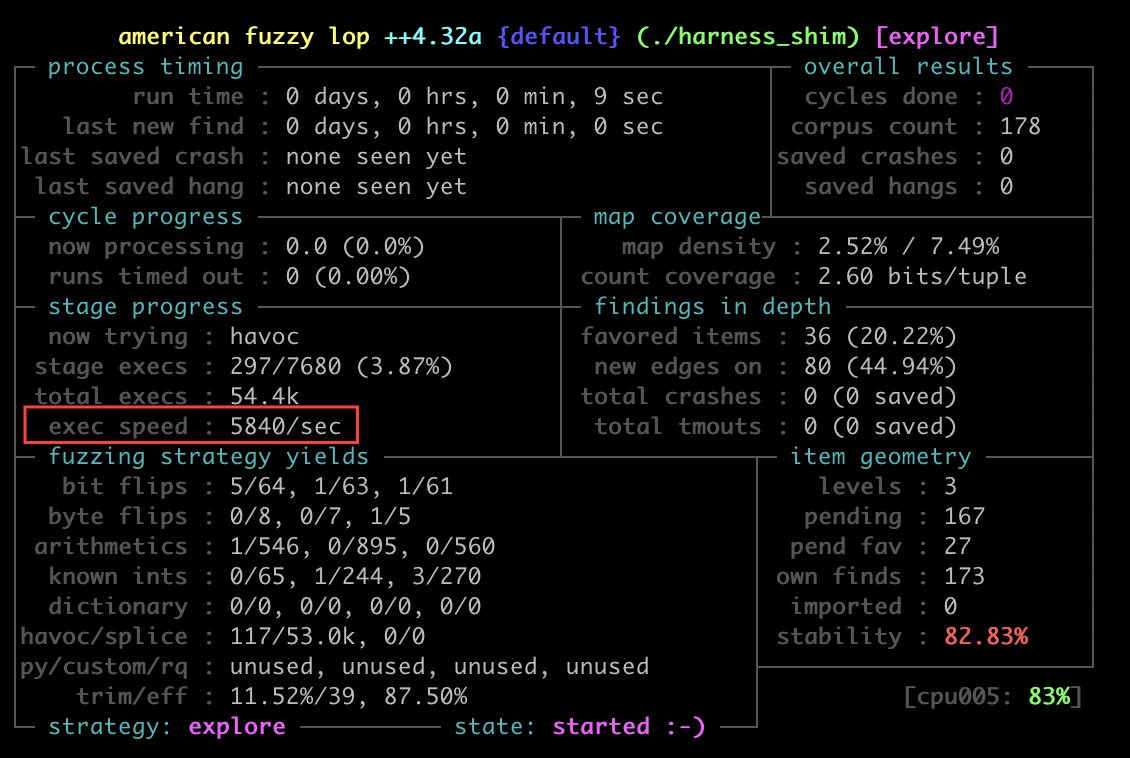This screenshot has width=1130, height=758.
Task: Click the red stability value 82.83%
Action: (986, 636)
